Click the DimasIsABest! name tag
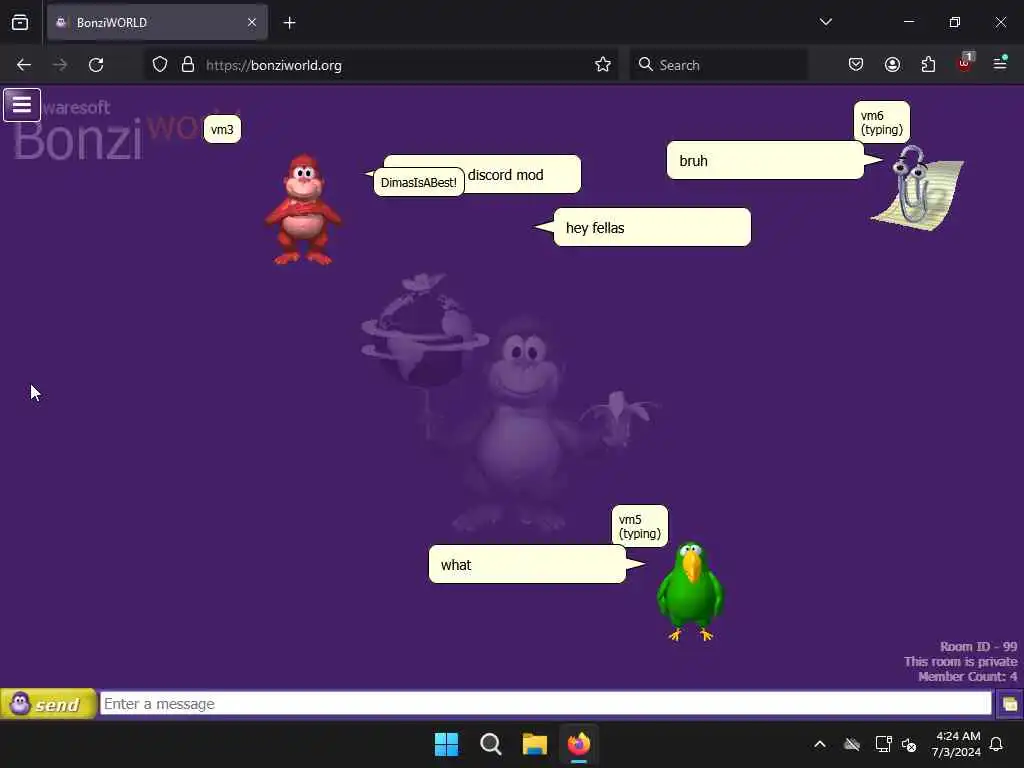This screenshot has width=1024, height=768. (419, 182)
